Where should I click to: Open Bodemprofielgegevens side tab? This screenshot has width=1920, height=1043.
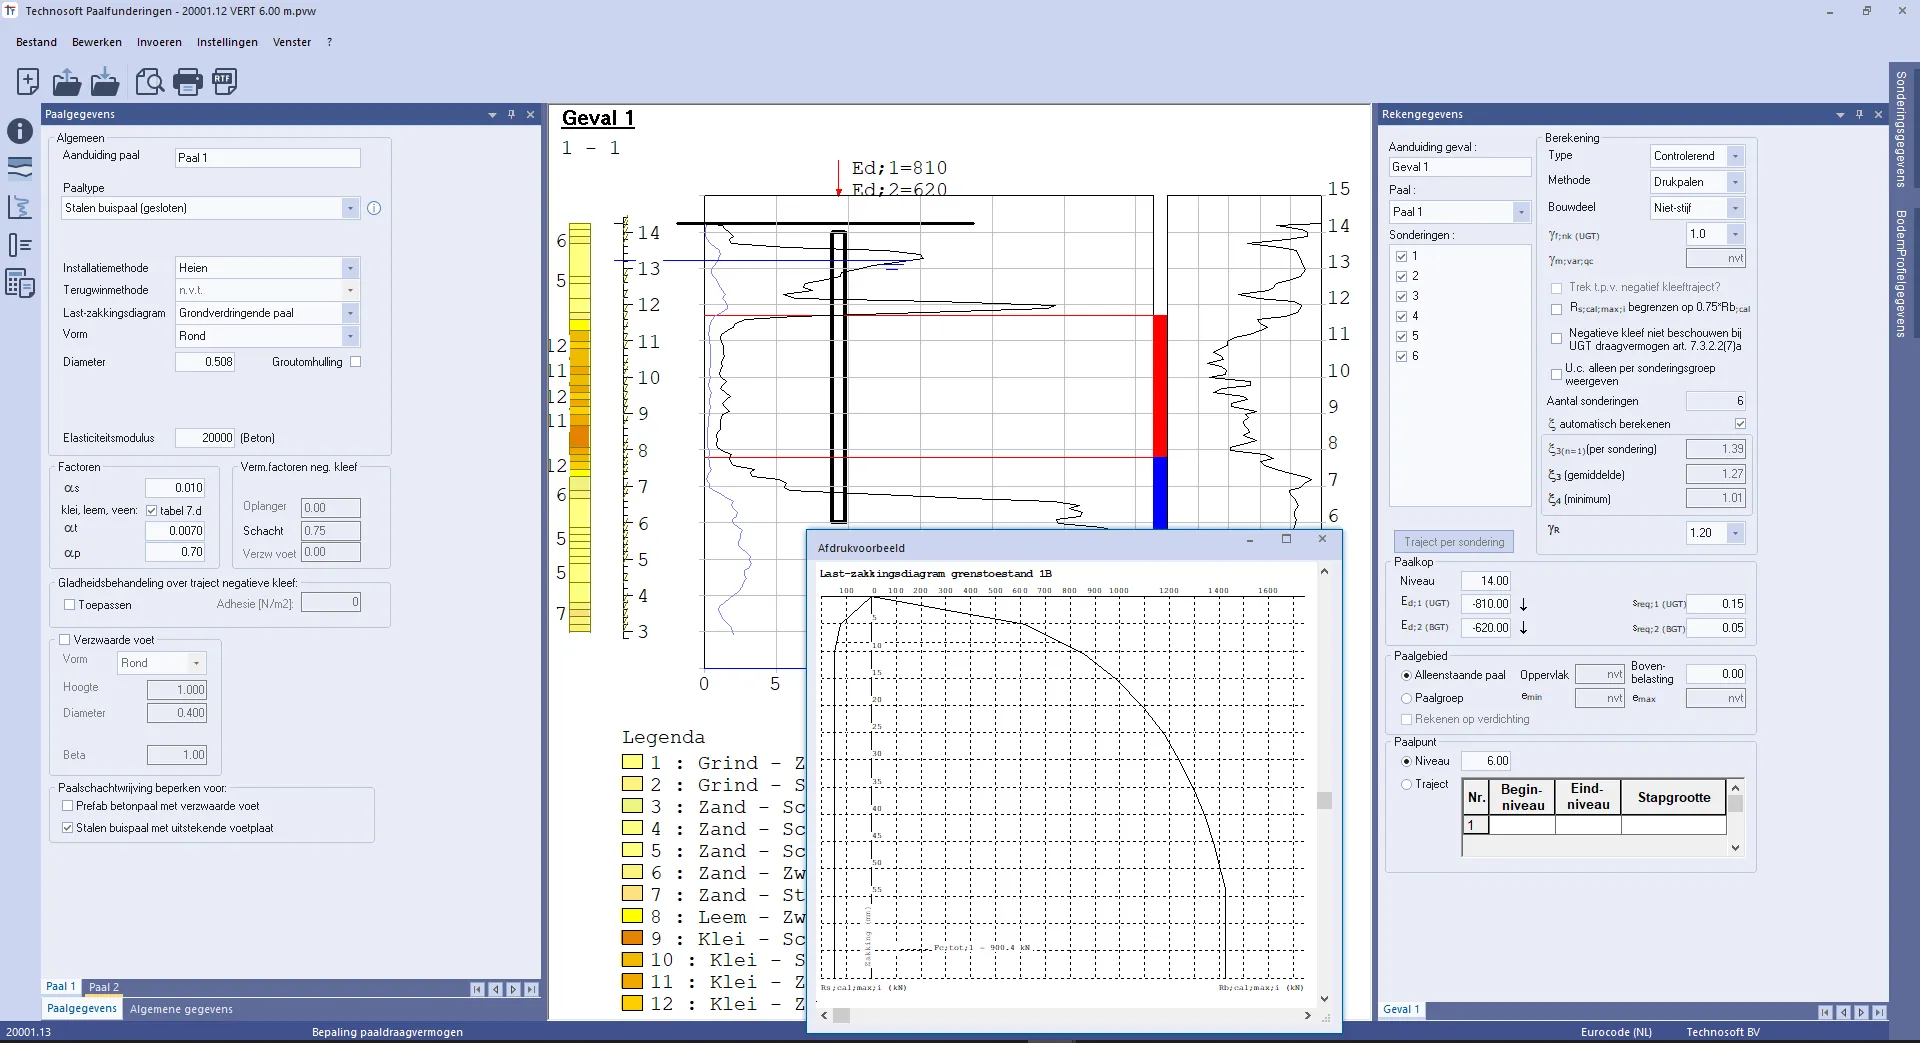[1902, 273]
